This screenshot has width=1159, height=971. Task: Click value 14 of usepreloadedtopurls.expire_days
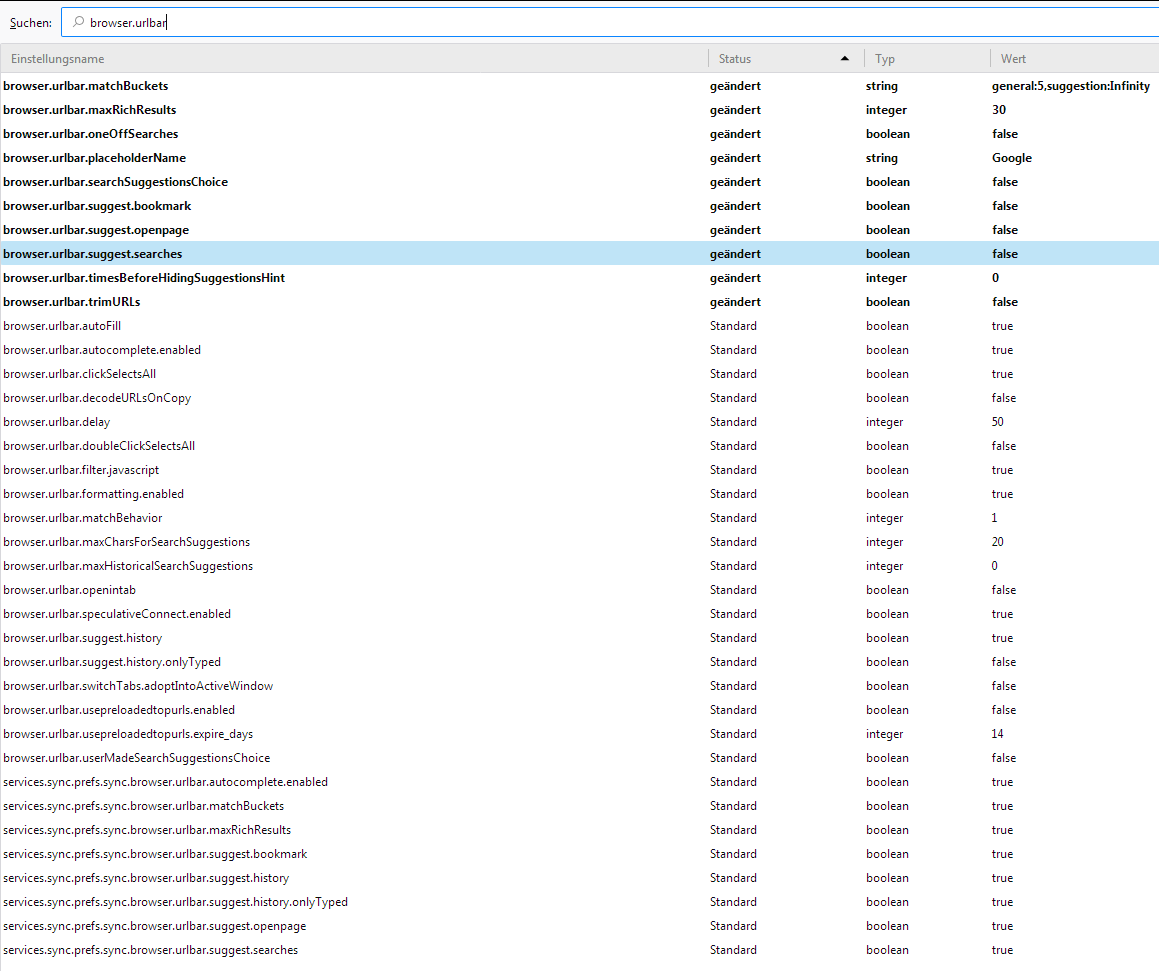[998, 734]
